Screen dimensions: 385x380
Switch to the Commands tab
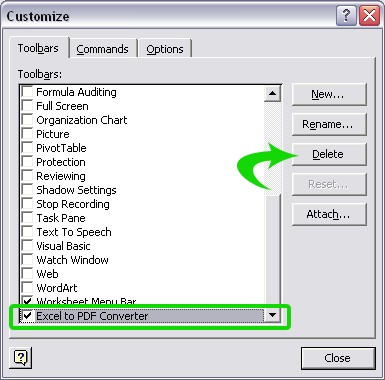pos(102,49)
